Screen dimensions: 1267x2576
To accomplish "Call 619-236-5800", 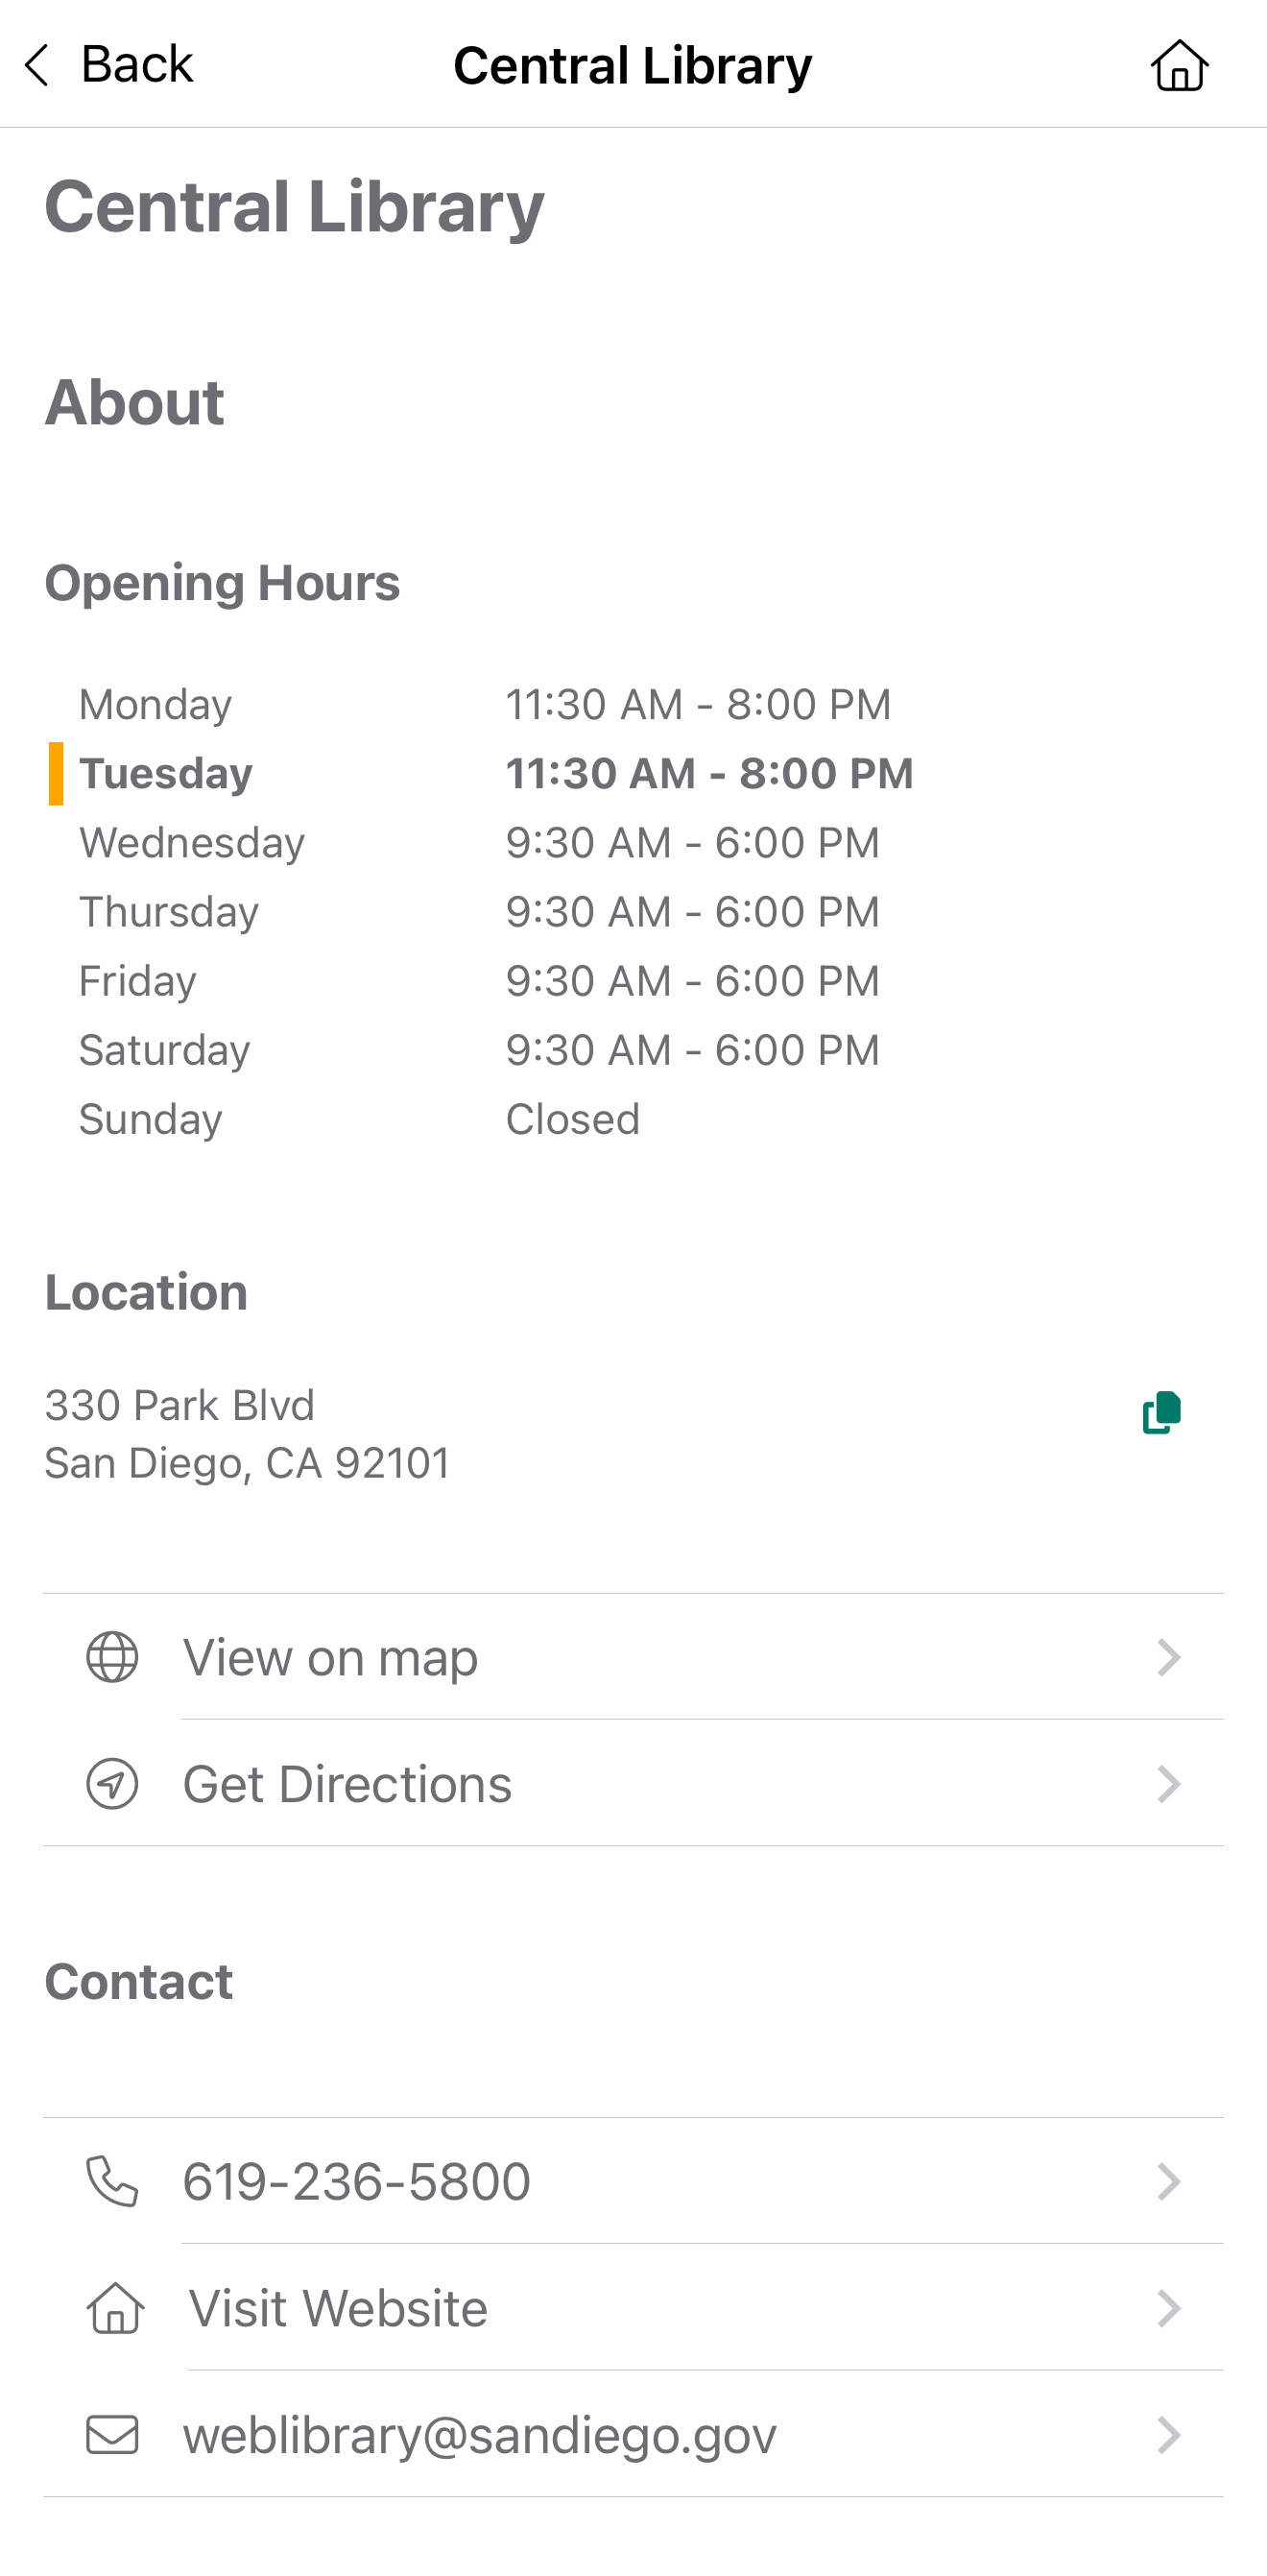I will [634, 2181].
